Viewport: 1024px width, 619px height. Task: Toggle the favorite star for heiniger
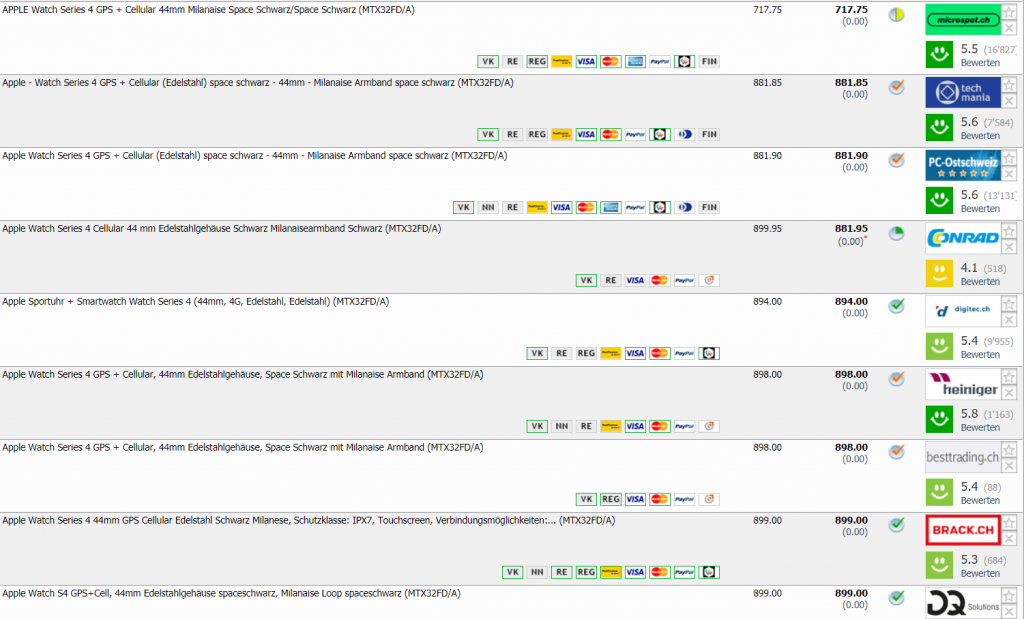pyautogui.click(x=1009, y=377)
